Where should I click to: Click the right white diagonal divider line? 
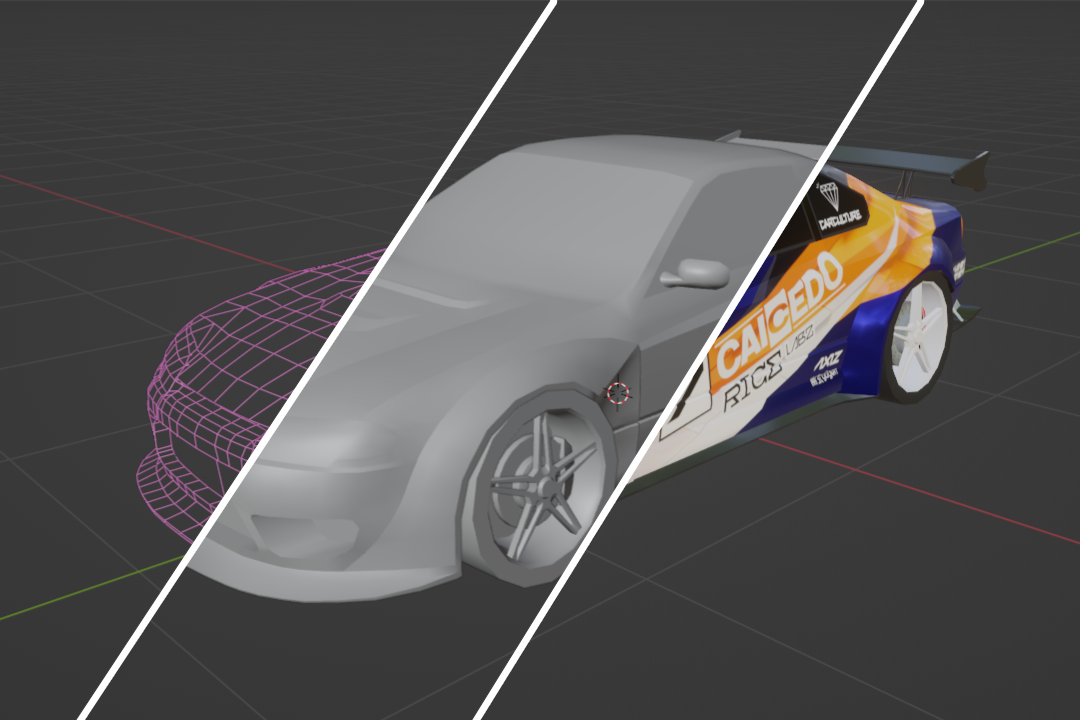pos(699,358)
